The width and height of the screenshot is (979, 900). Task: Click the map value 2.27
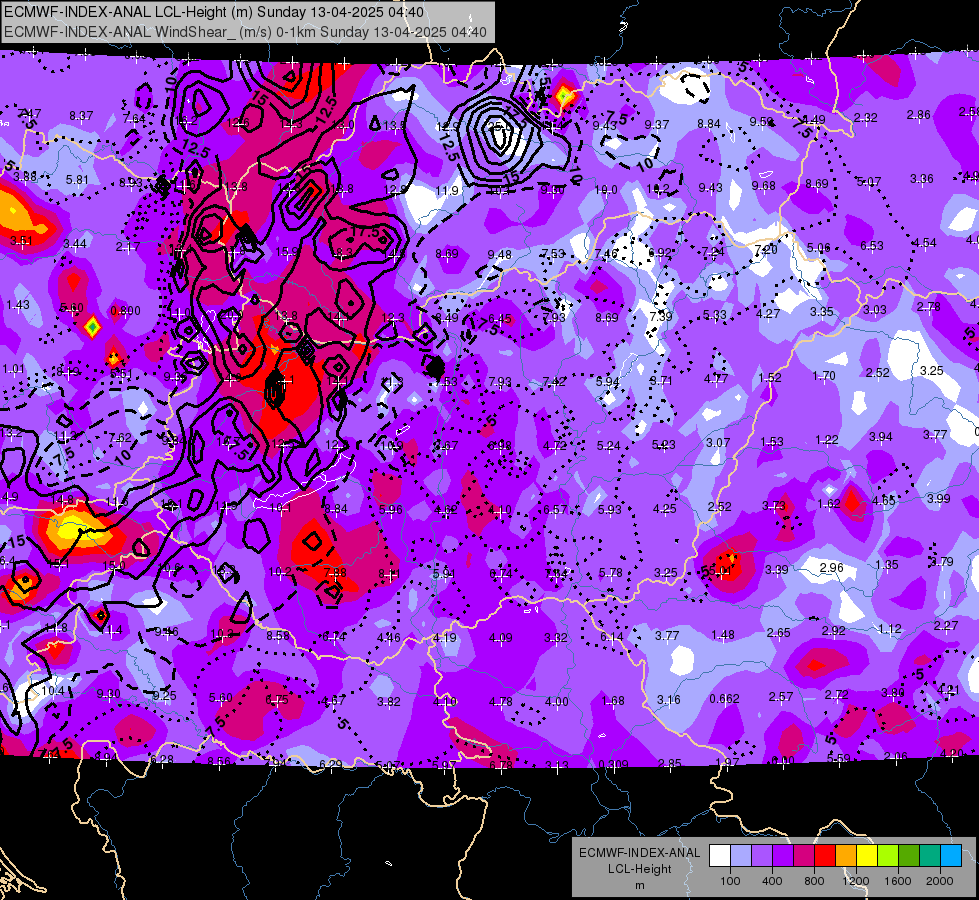coord(945,625)
